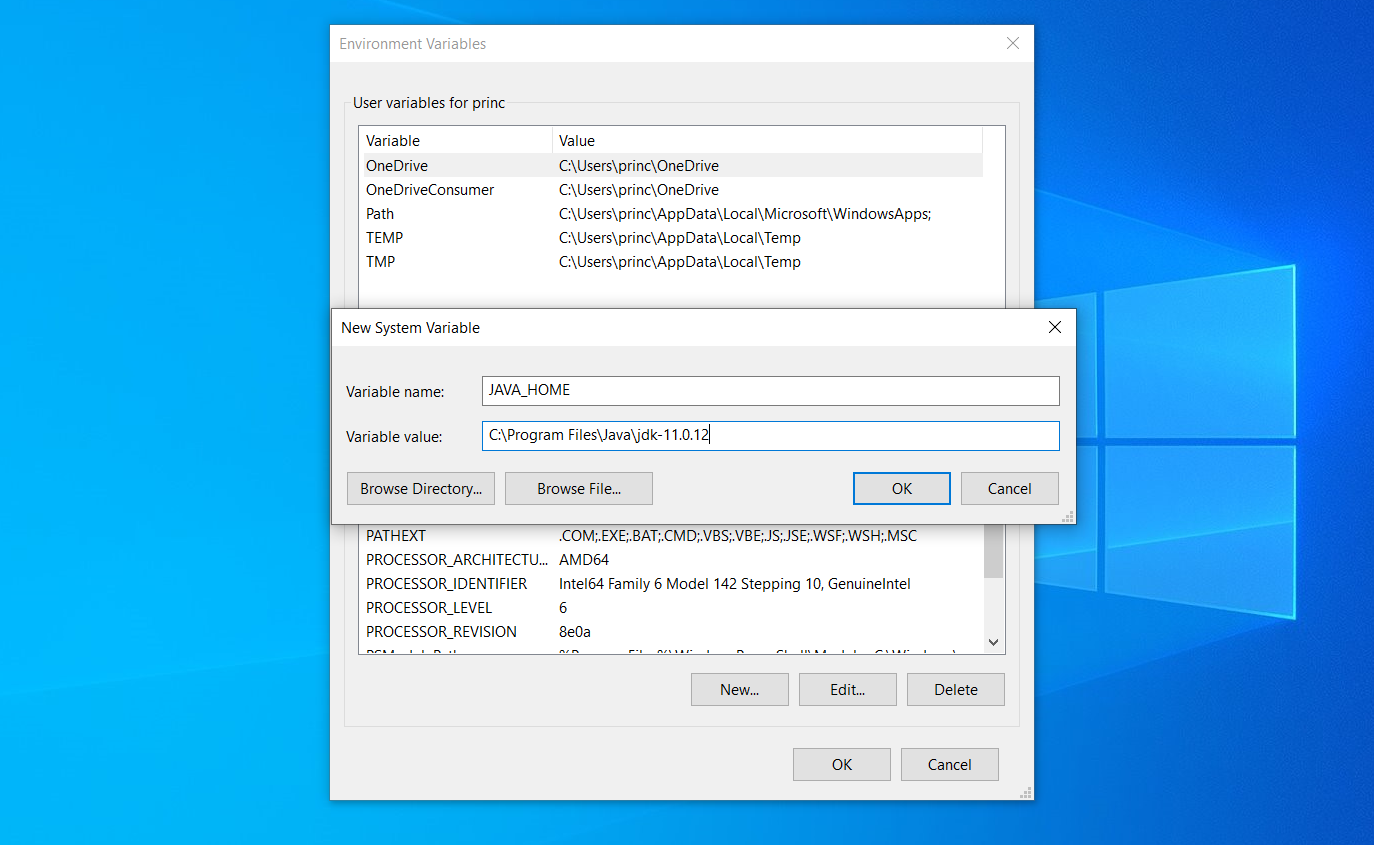Click Edit button under system variables
Screen dimensions: 1374x845
click(x=848, y=690)
